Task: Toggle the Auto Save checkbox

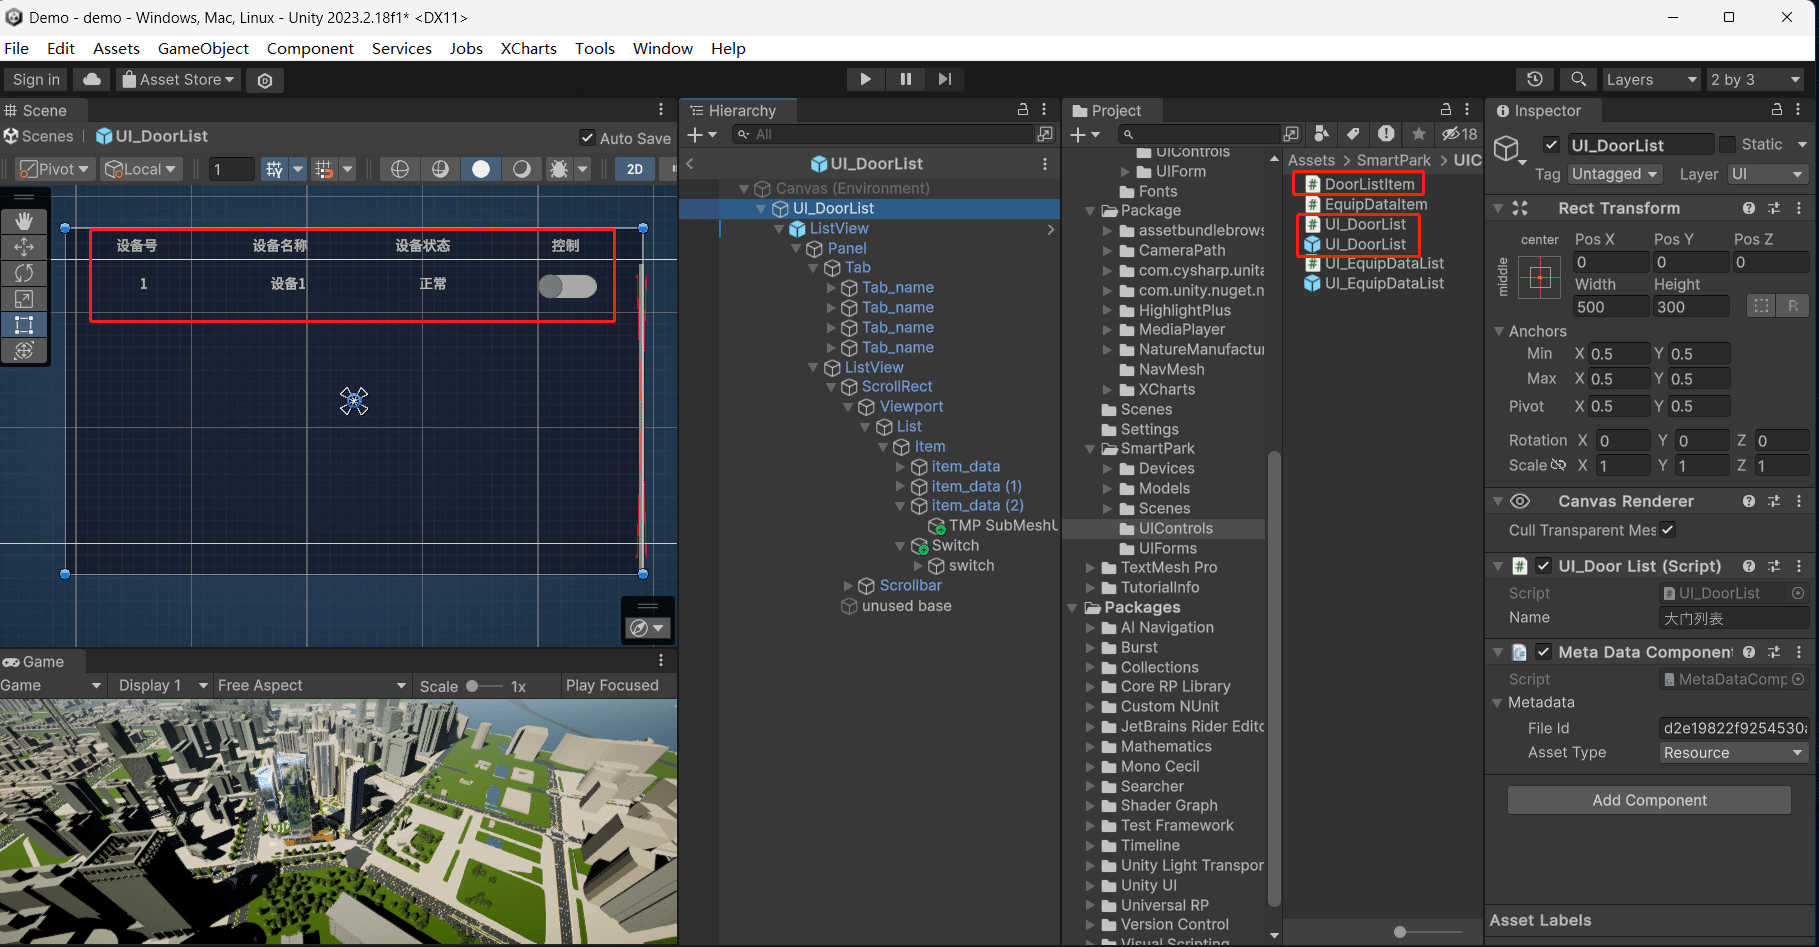Action: [x=587, y=138]
